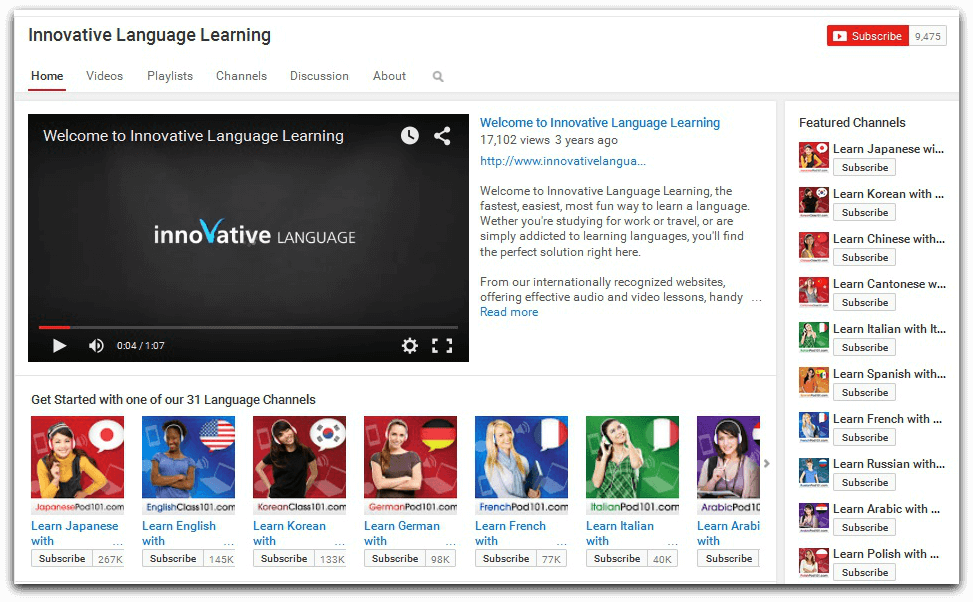Open Welcome to Innovative Language Learning title link
Screen dimensions: 973x602
[600, 123]
